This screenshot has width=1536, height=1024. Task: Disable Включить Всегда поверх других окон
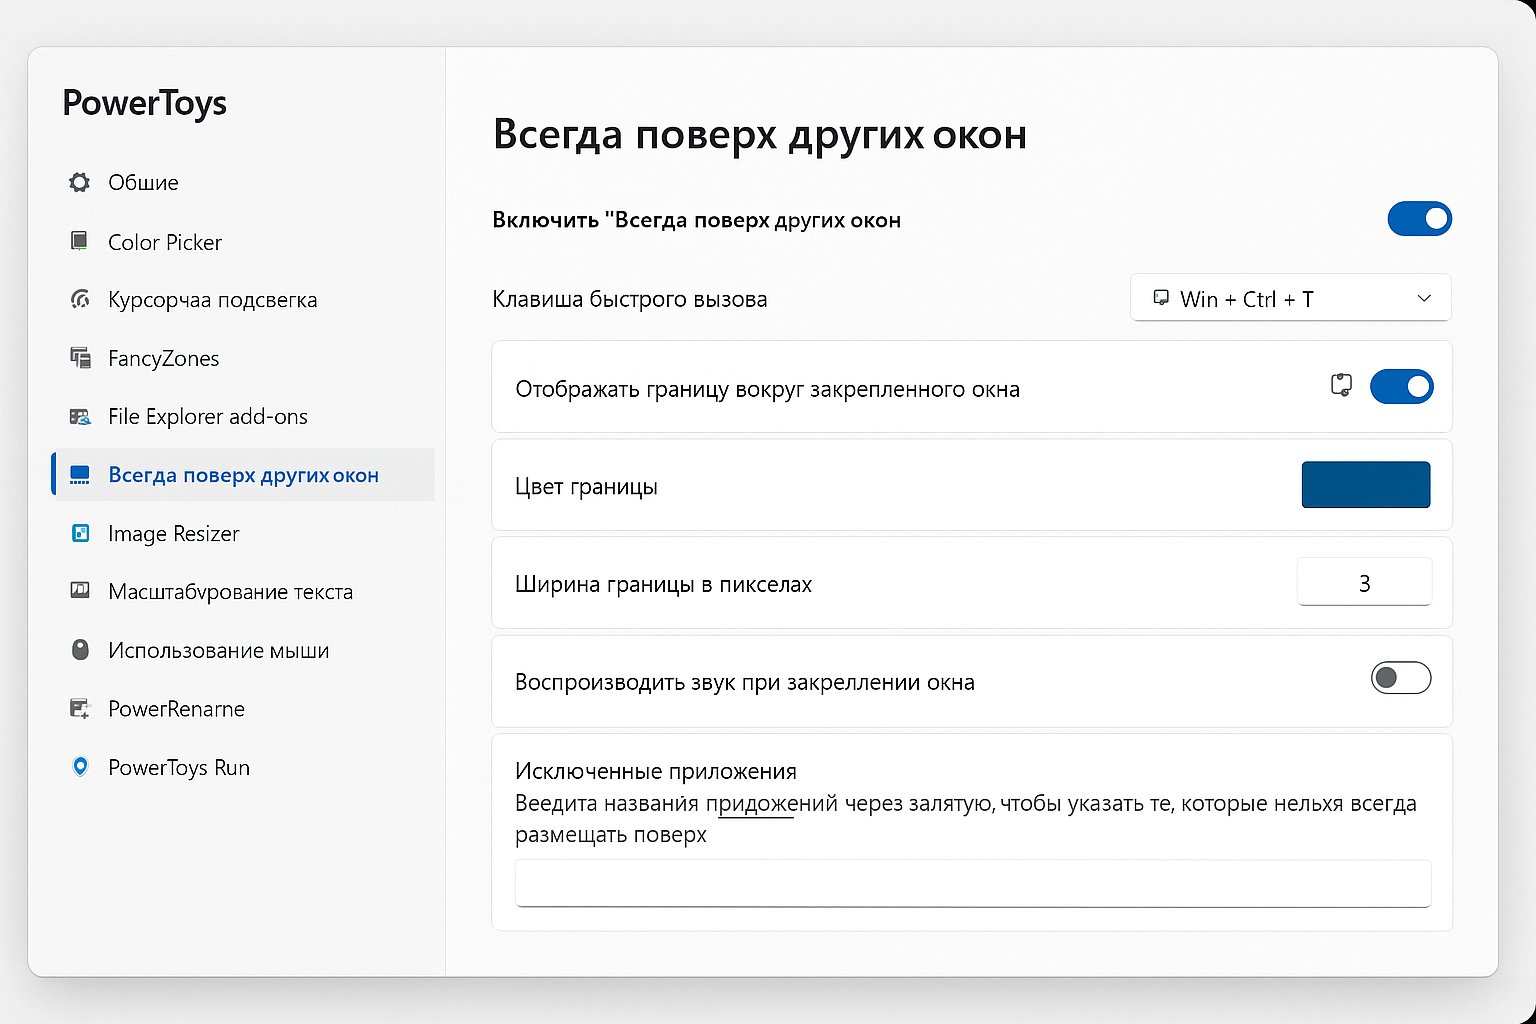point(1419,219)
